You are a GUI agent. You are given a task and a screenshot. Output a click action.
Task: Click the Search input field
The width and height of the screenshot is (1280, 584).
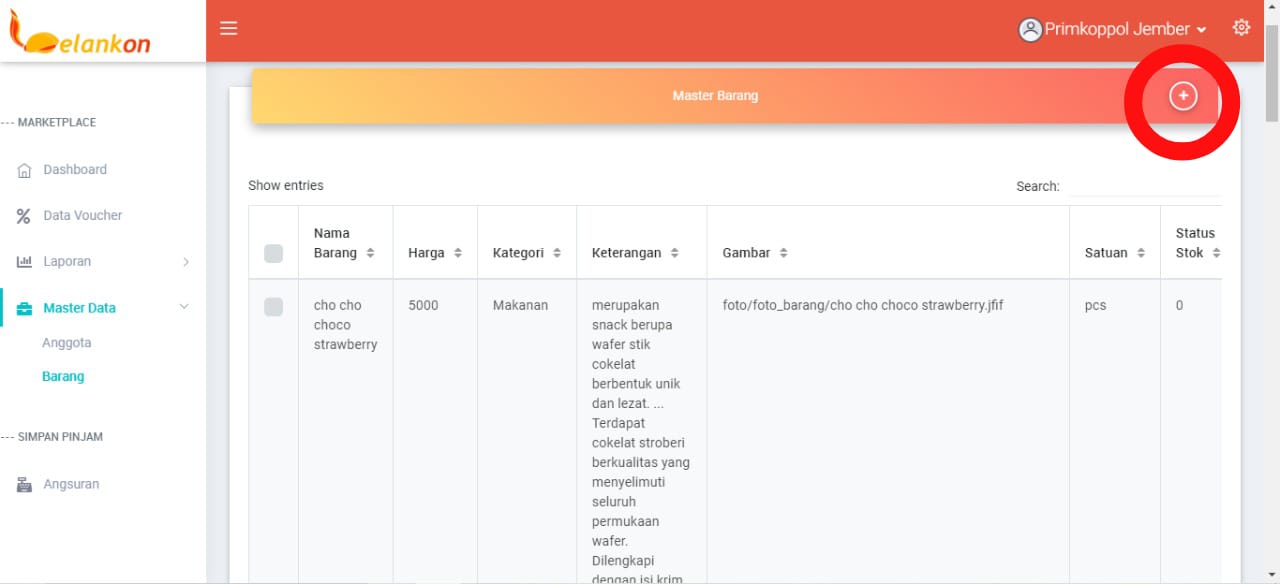(x=1142, y=186)
